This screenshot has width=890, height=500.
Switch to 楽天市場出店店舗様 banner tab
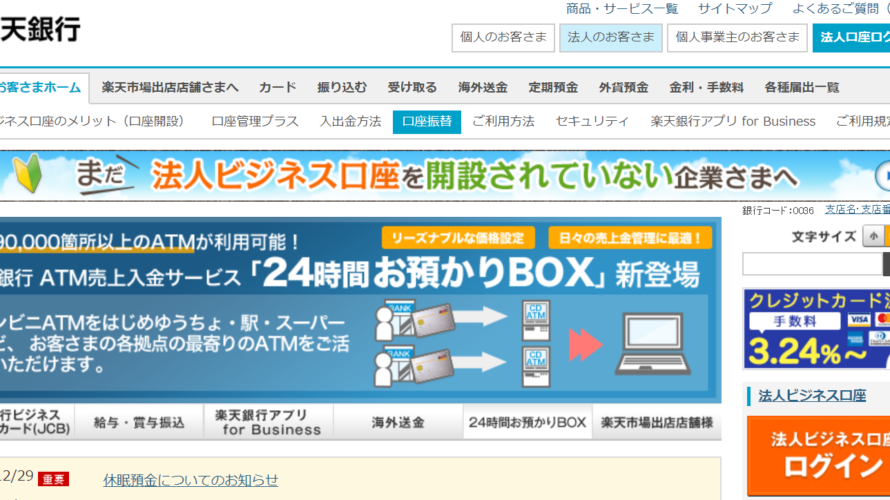tap(657, 422)
